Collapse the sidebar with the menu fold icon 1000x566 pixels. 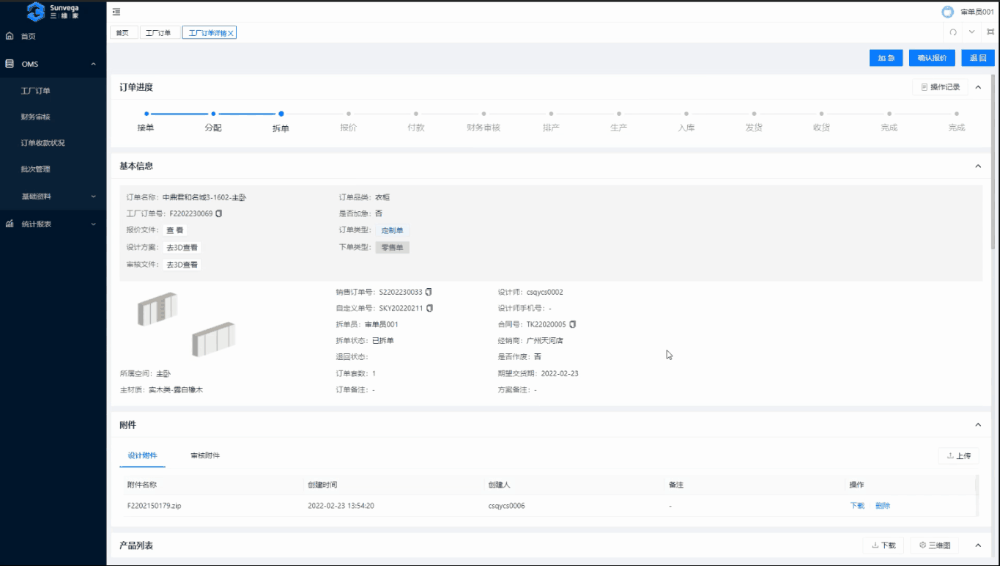[x=117, y=12]
